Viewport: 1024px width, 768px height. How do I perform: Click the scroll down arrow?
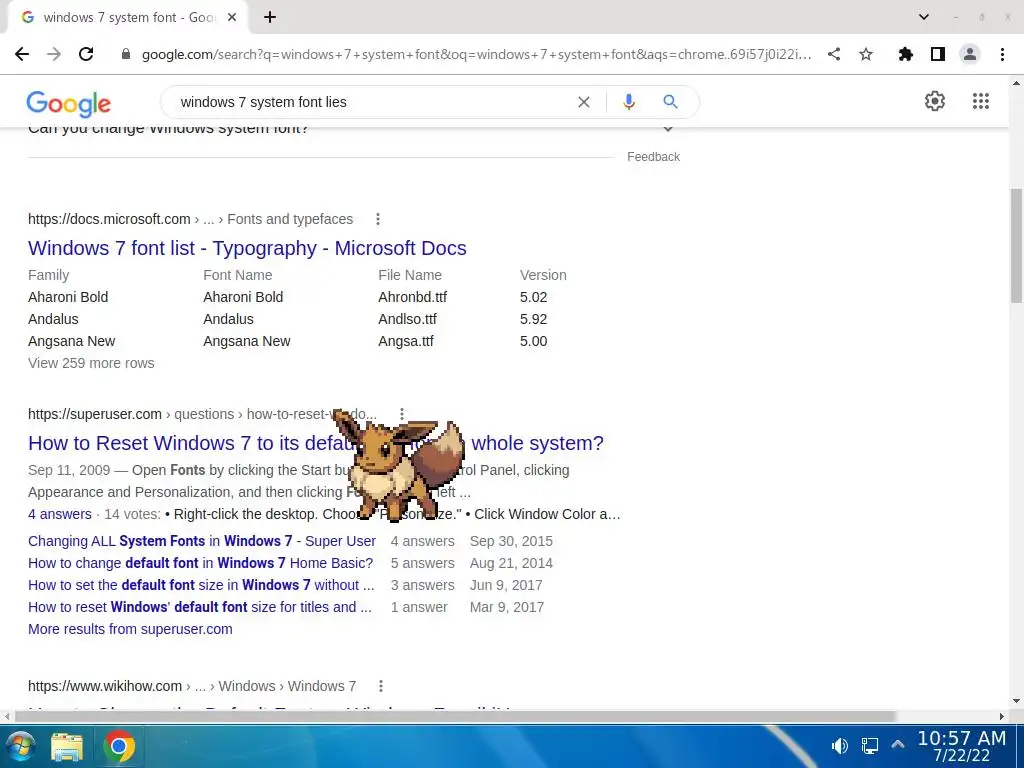(x=1016, y=700)
